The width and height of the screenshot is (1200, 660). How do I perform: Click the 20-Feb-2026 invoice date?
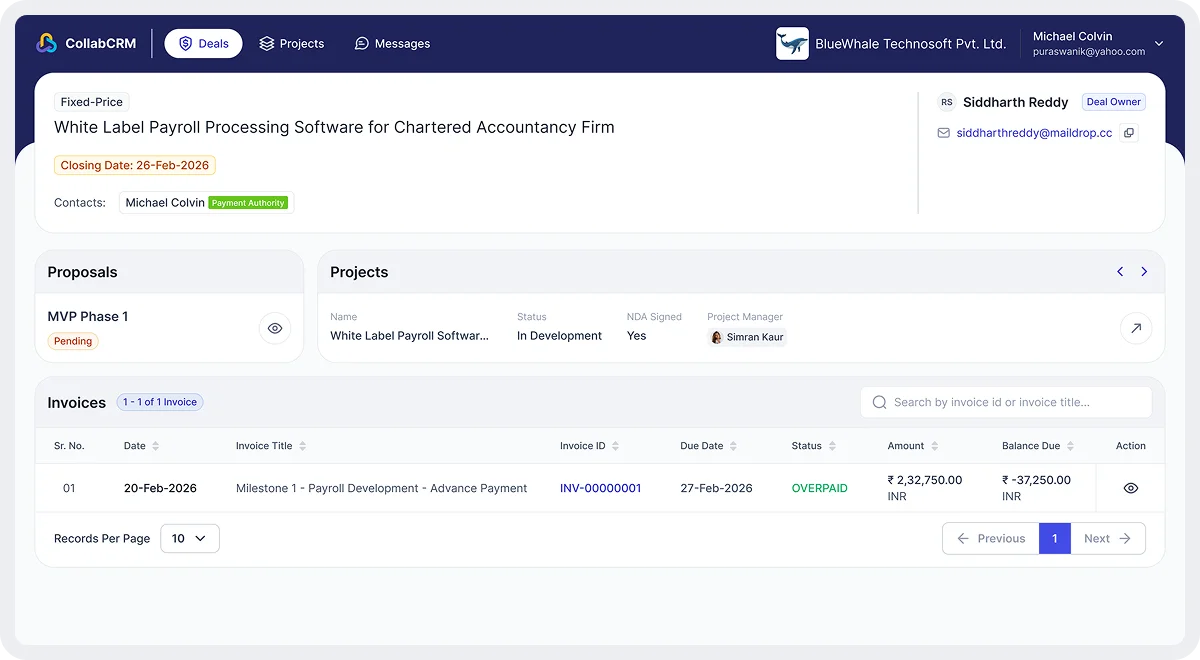pos(160,488)
